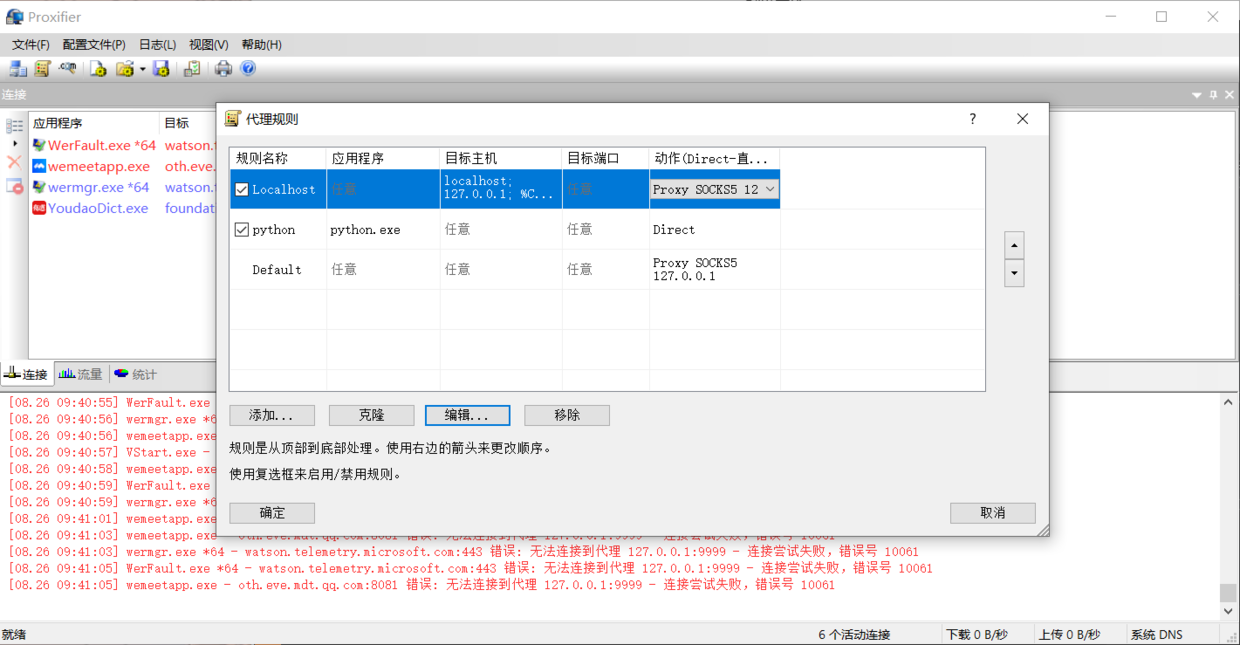Open the 文件(F) menu
Image resolution: width=1240 pixels, height=645 pixels.
pyautogui.click(x=31, y=44)
